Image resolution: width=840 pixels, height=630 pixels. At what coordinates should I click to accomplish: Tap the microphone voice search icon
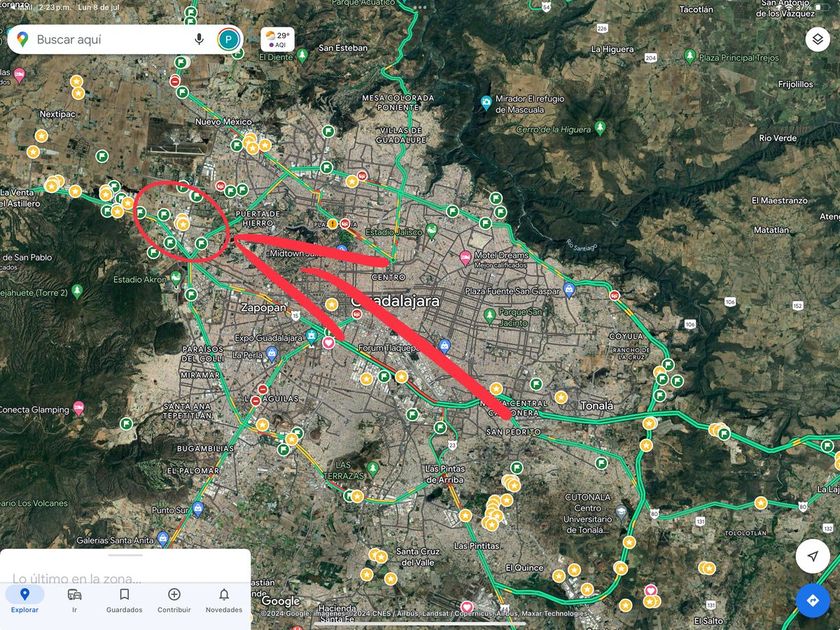pos(199,39)
